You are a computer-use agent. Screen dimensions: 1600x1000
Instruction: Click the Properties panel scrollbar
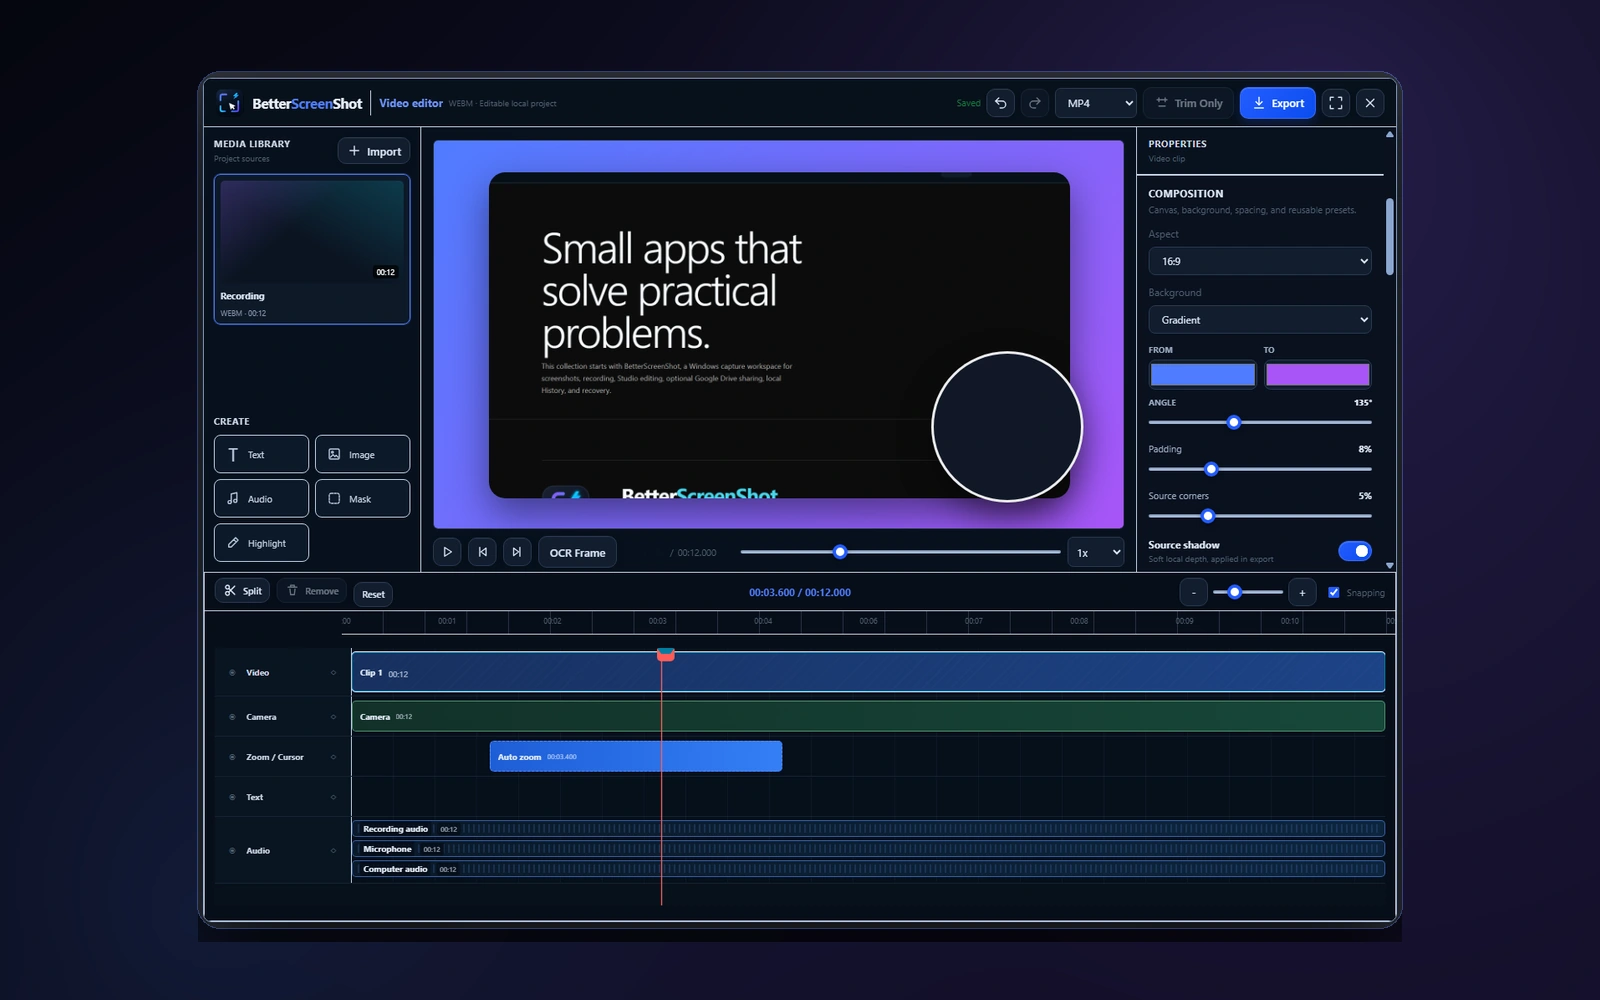[1390, 237]
